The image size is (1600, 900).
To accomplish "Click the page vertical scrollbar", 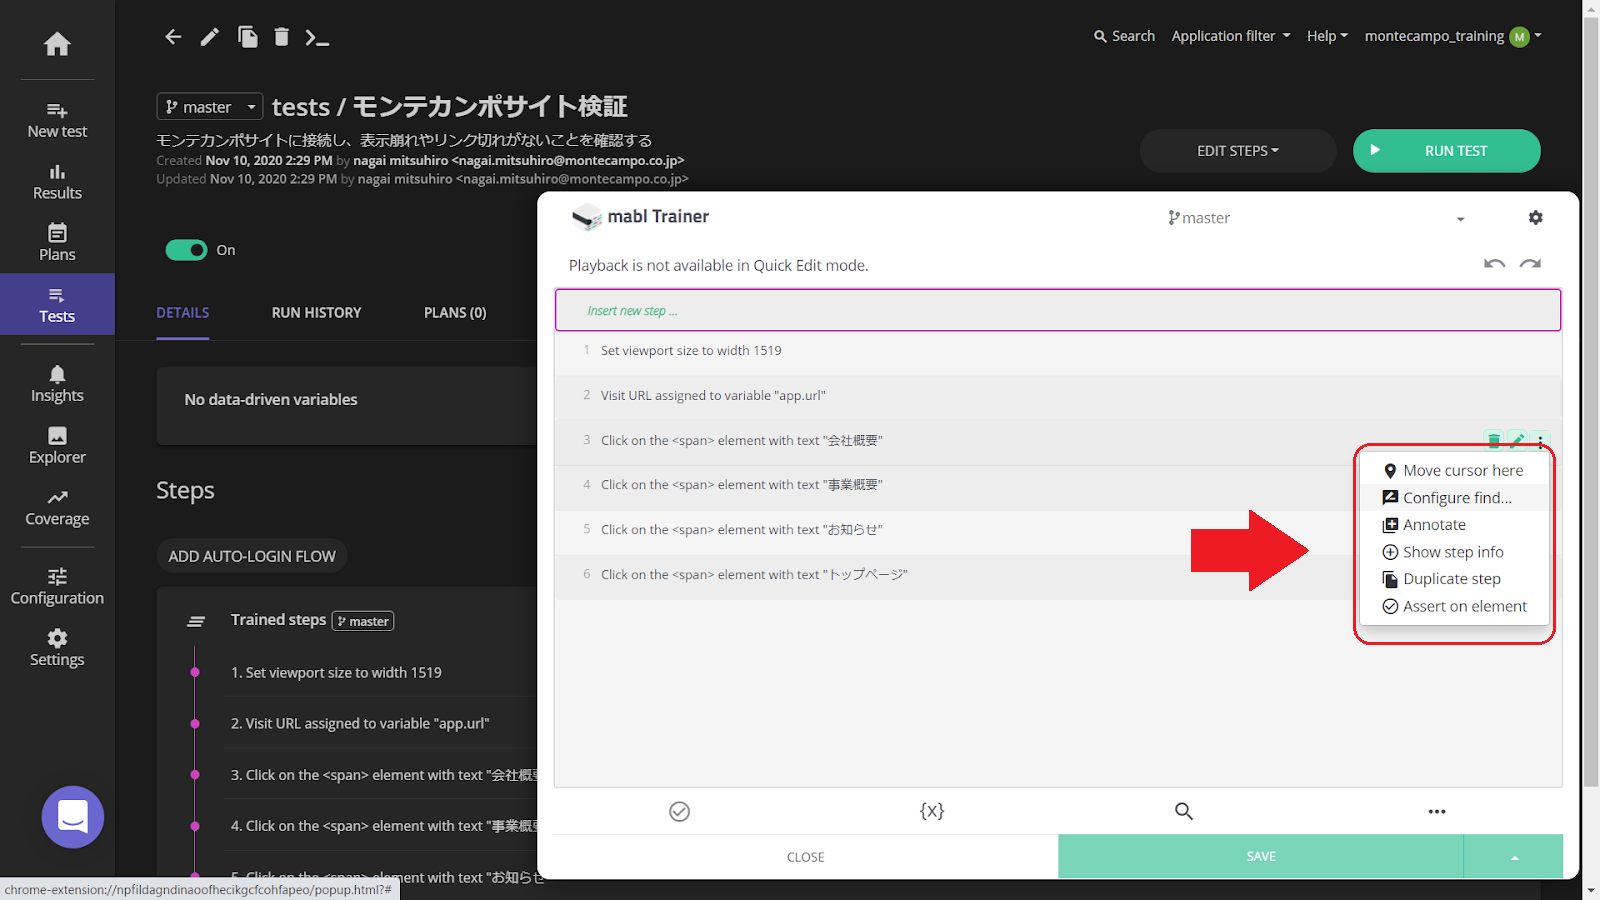I will click(1591, 400).
